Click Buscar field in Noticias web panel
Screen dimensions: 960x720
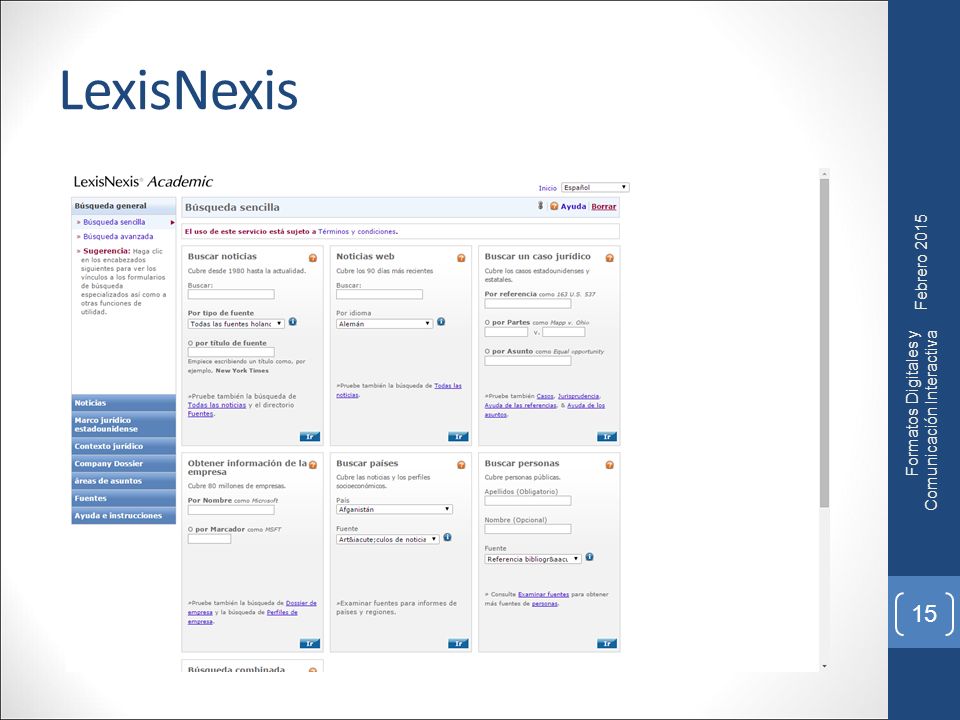point(379,294)
